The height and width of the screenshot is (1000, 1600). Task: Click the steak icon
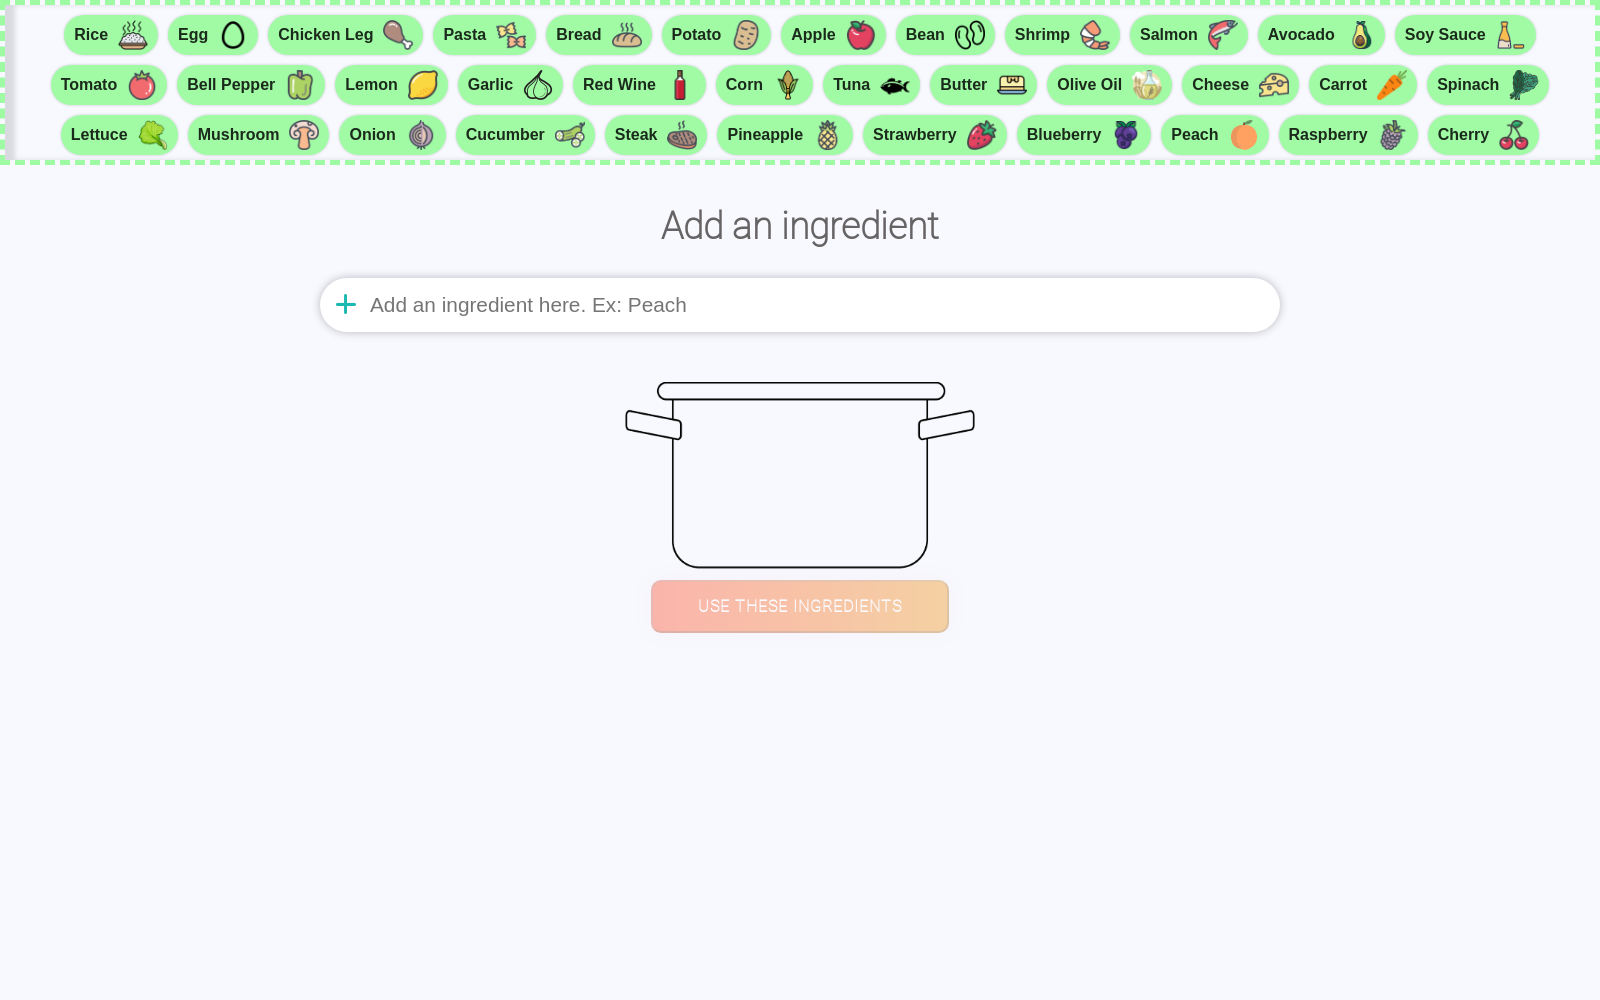[682, 135]
